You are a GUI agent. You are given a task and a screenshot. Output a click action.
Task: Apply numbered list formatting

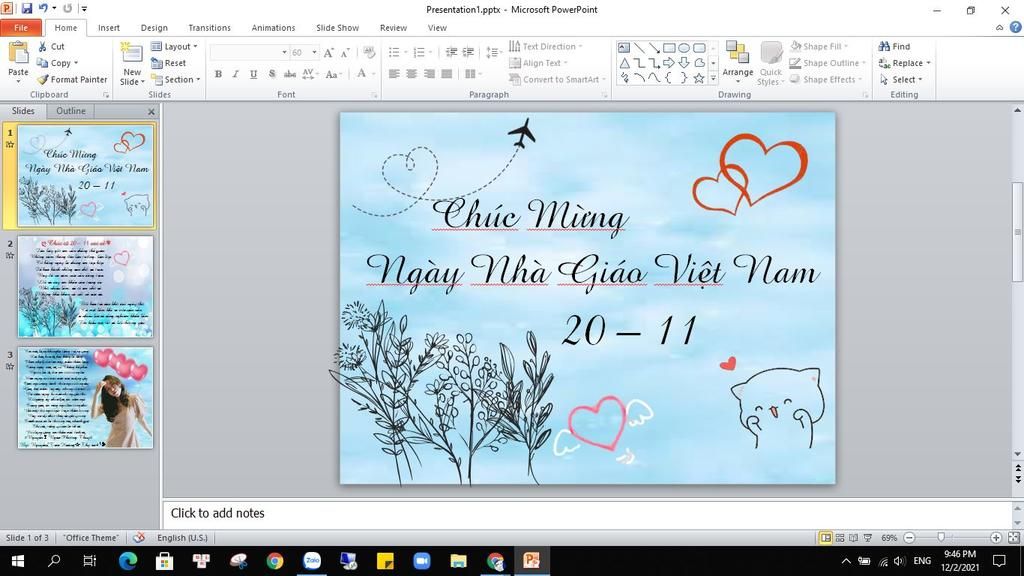[x=419, y=52]
